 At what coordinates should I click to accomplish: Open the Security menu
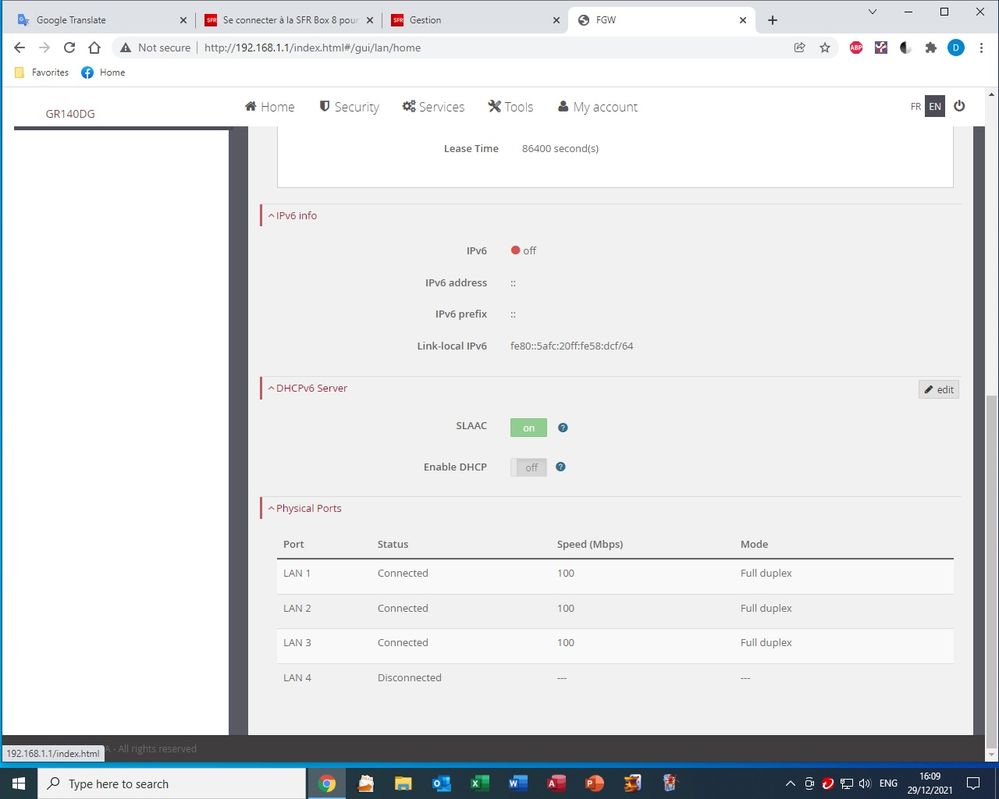349,107
